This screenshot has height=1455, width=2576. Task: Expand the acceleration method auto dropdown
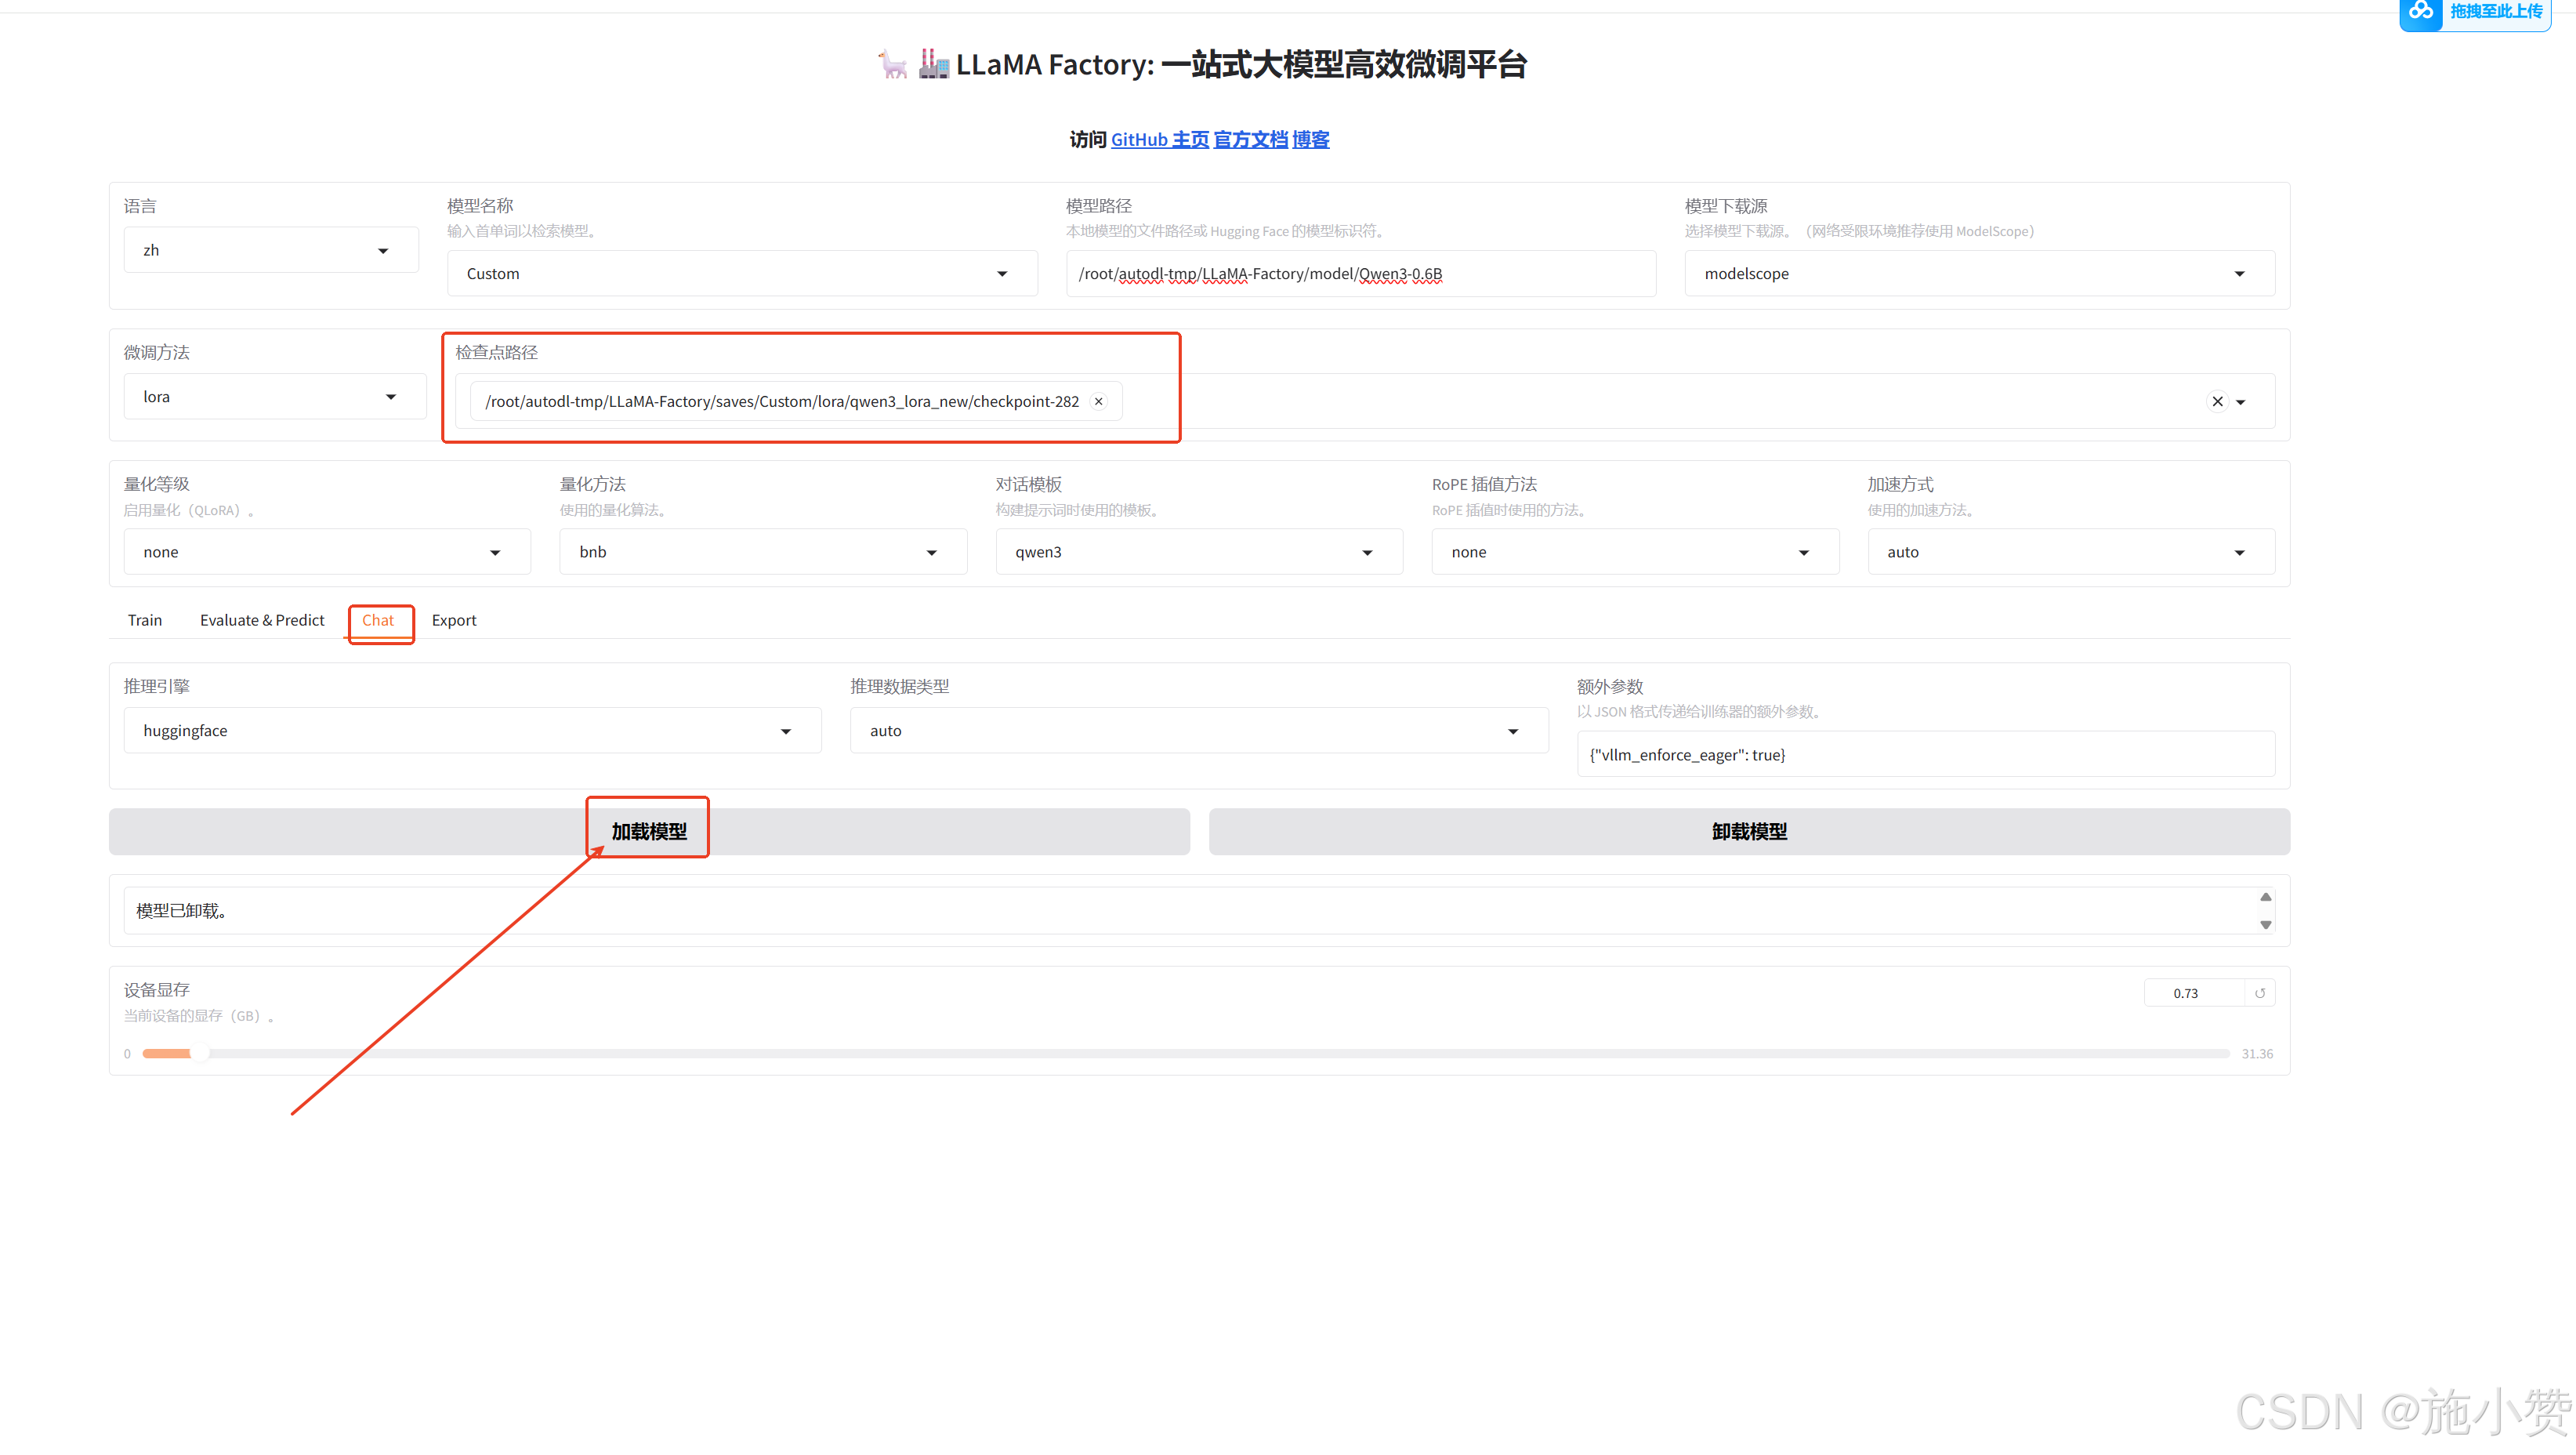2071,552
